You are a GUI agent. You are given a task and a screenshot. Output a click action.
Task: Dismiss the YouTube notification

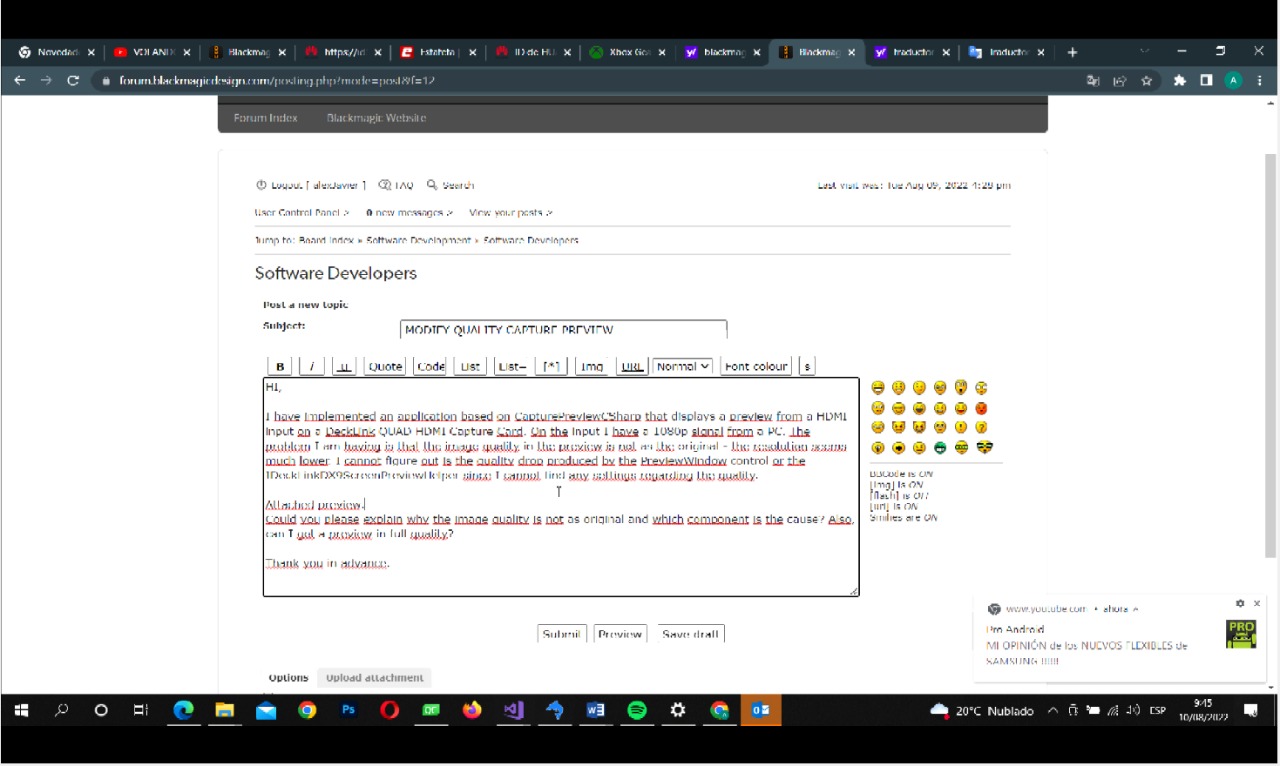[x=1257, y=604]
